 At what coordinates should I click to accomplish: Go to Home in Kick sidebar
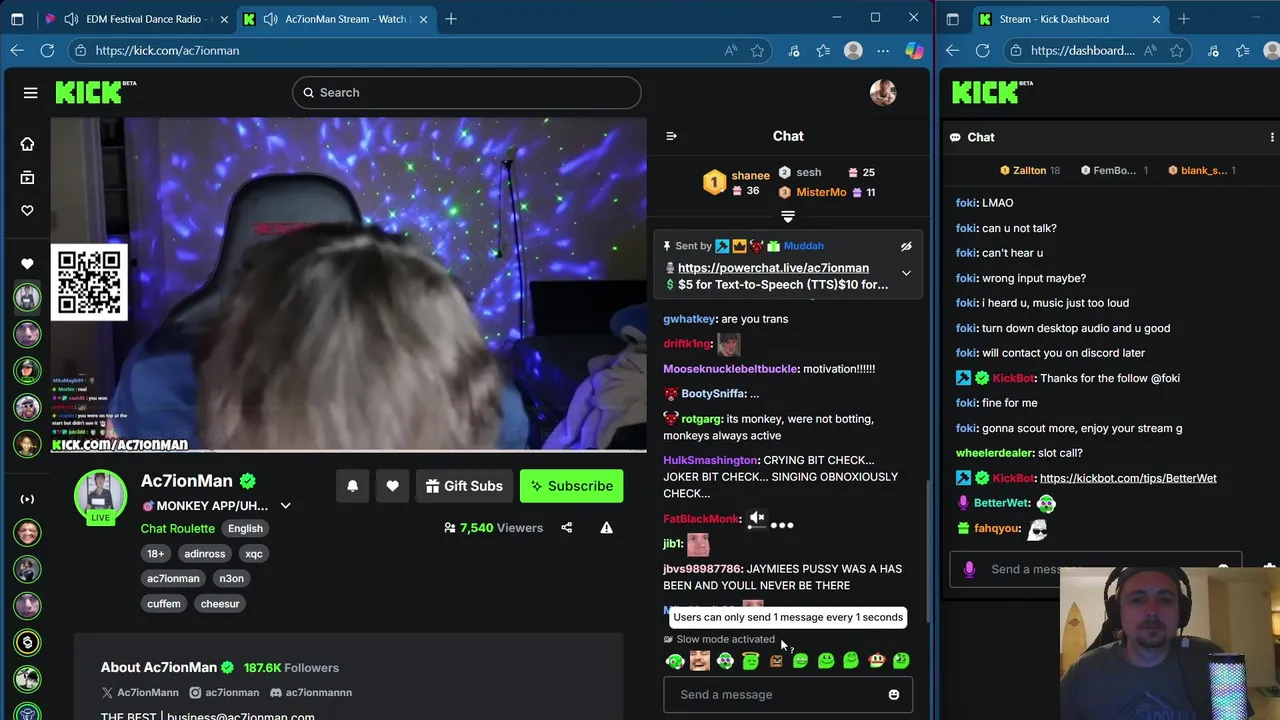pos(27,144)
